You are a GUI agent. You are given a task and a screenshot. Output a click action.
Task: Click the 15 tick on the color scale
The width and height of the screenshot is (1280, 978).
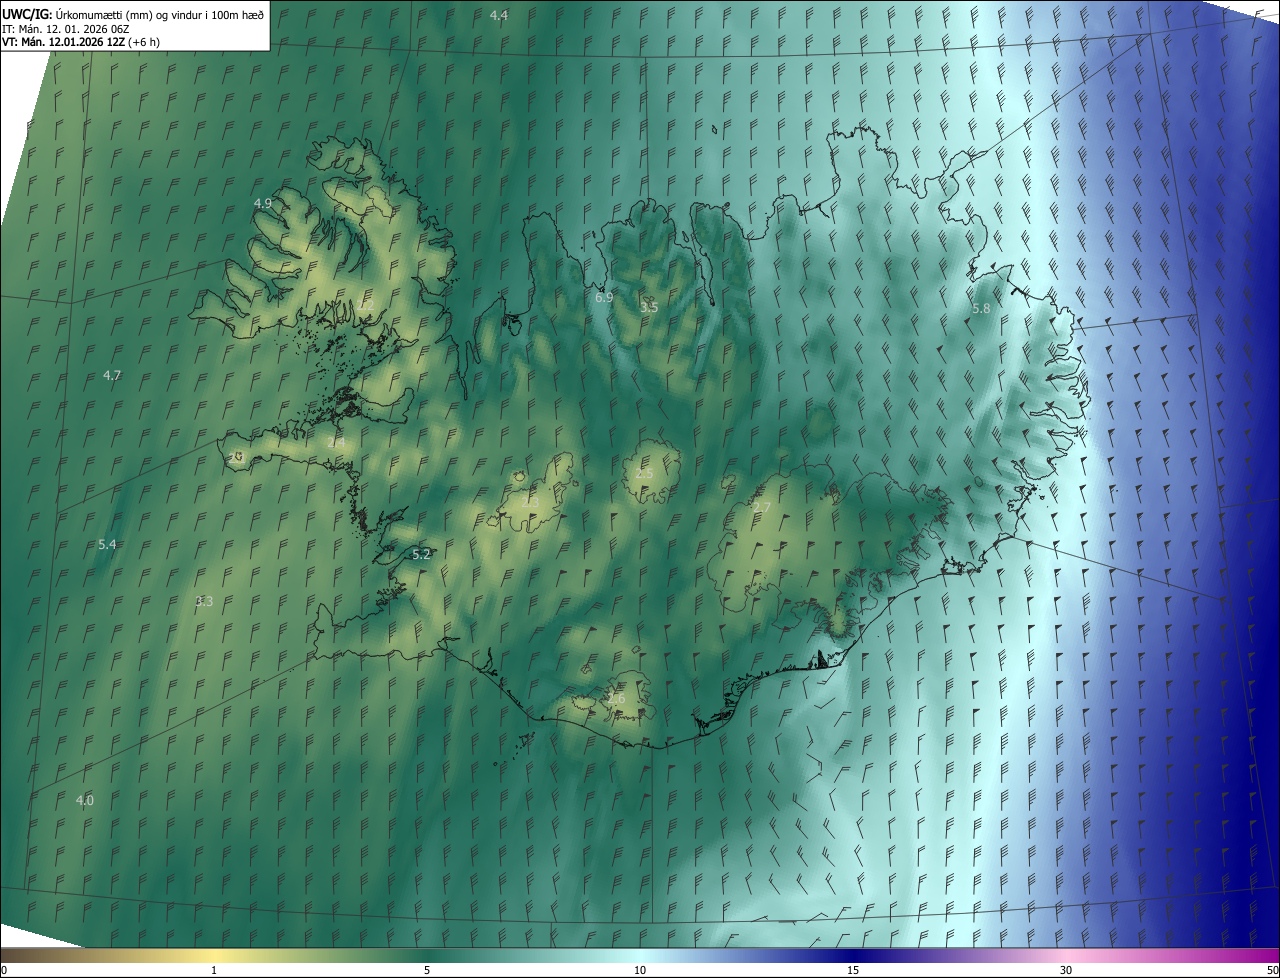[x=853, y=970]
